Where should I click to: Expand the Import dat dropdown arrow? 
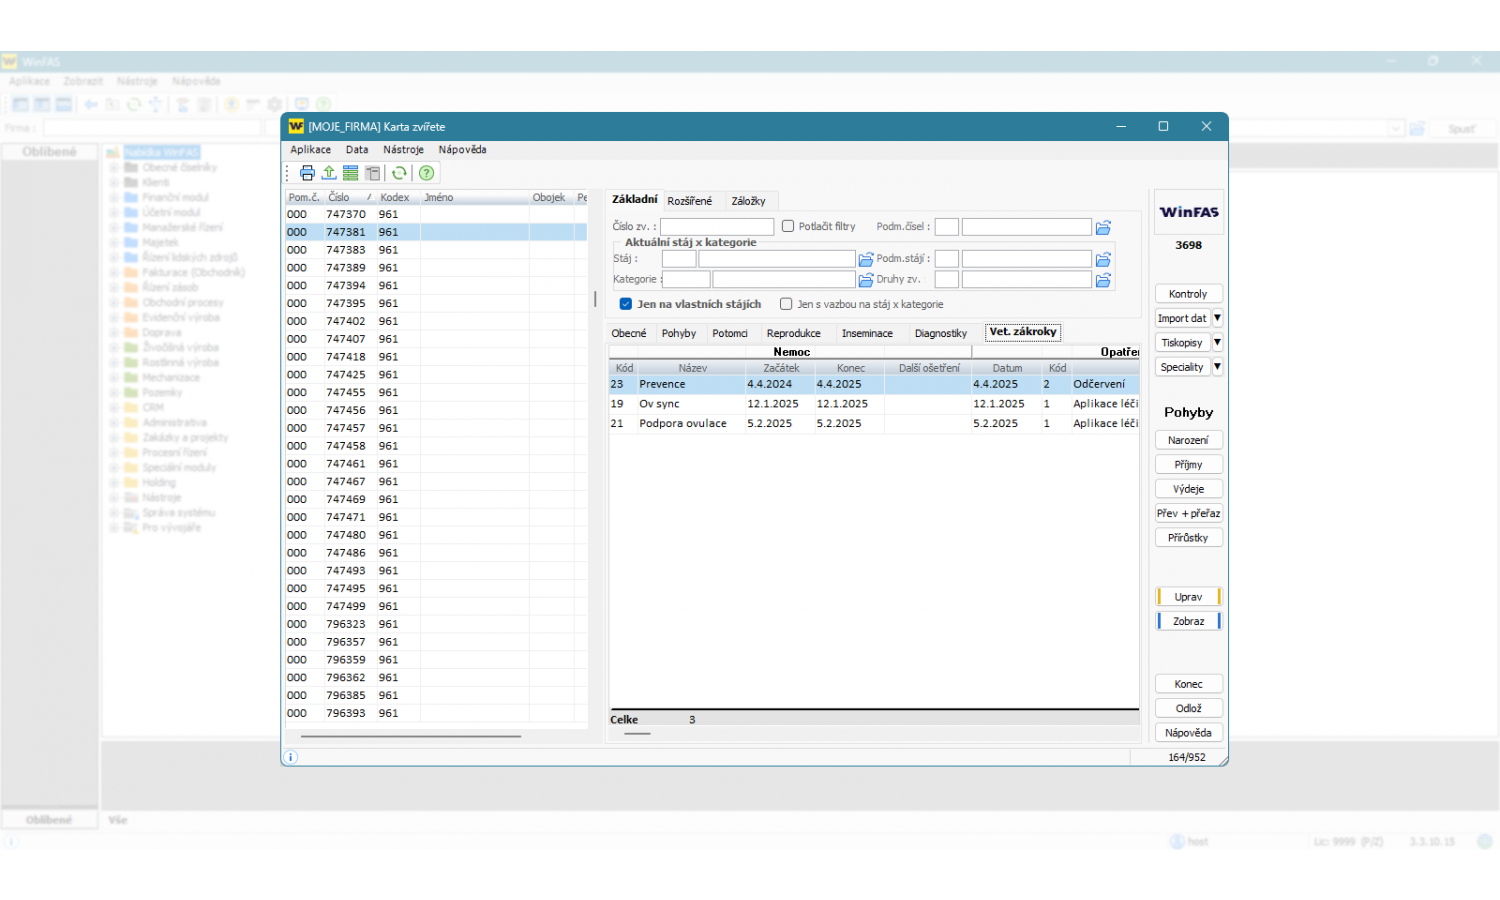1217,318
